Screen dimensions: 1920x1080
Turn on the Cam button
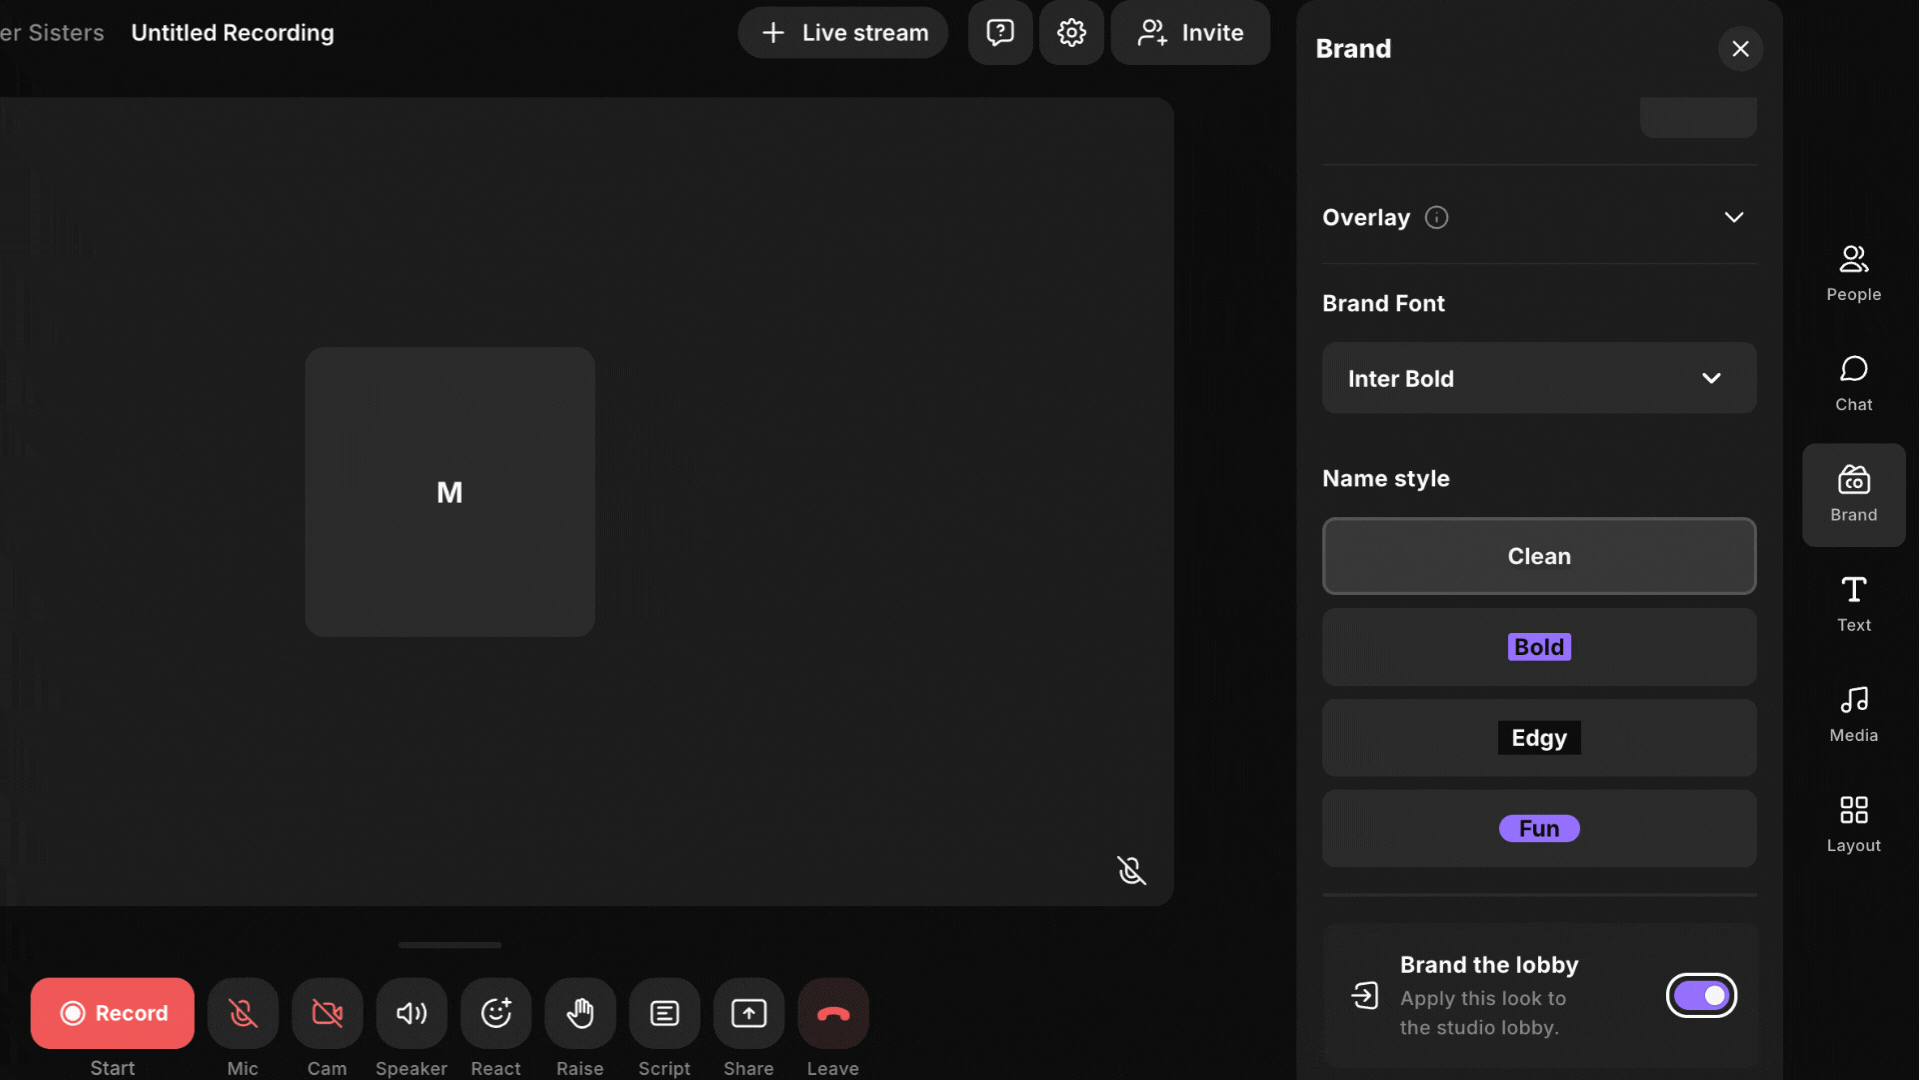(327, 1013)
